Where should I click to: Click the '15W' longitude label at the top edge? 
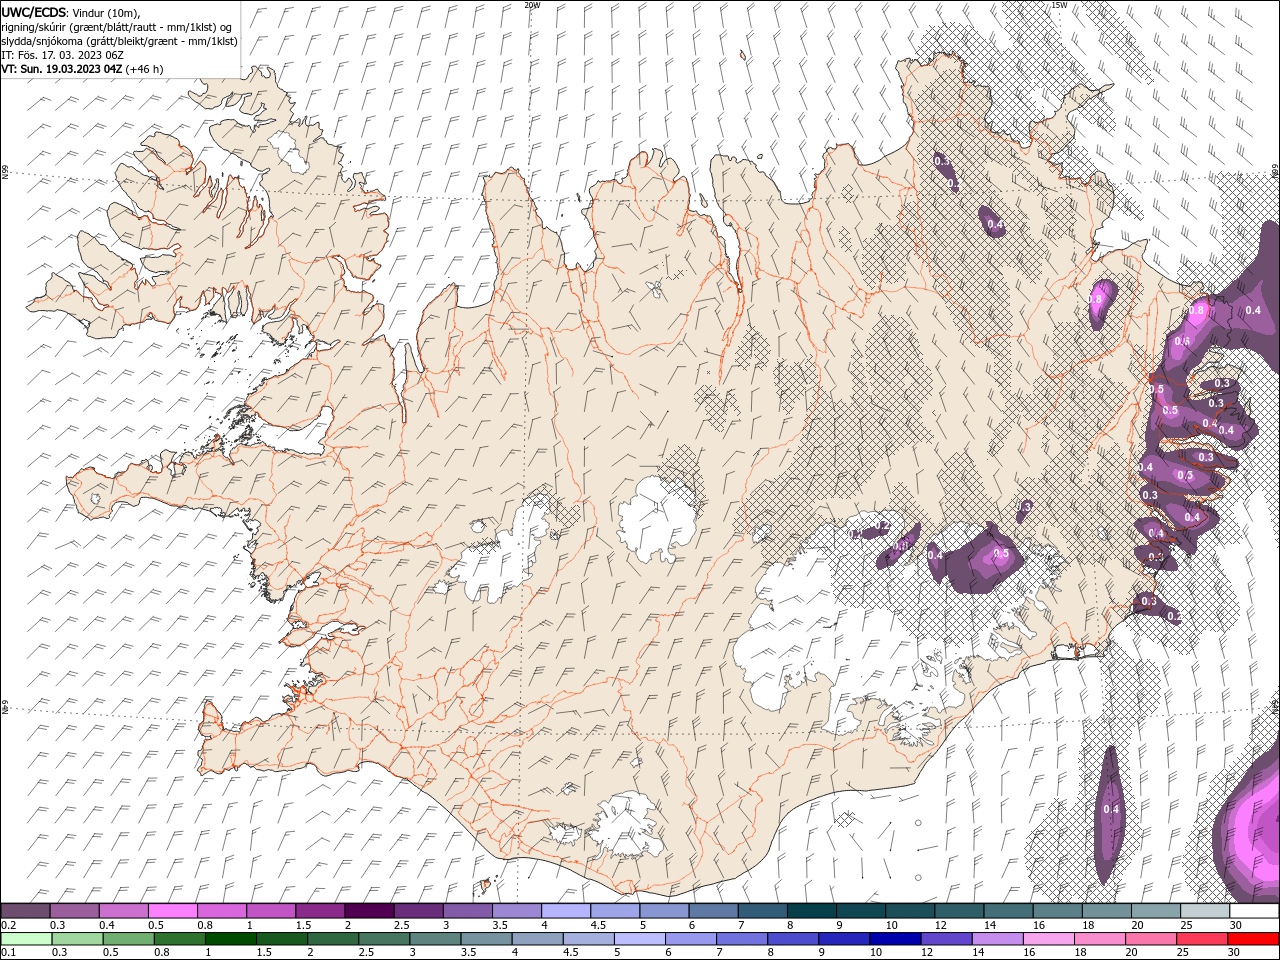pyautogui.click(x=1059, y=5)
